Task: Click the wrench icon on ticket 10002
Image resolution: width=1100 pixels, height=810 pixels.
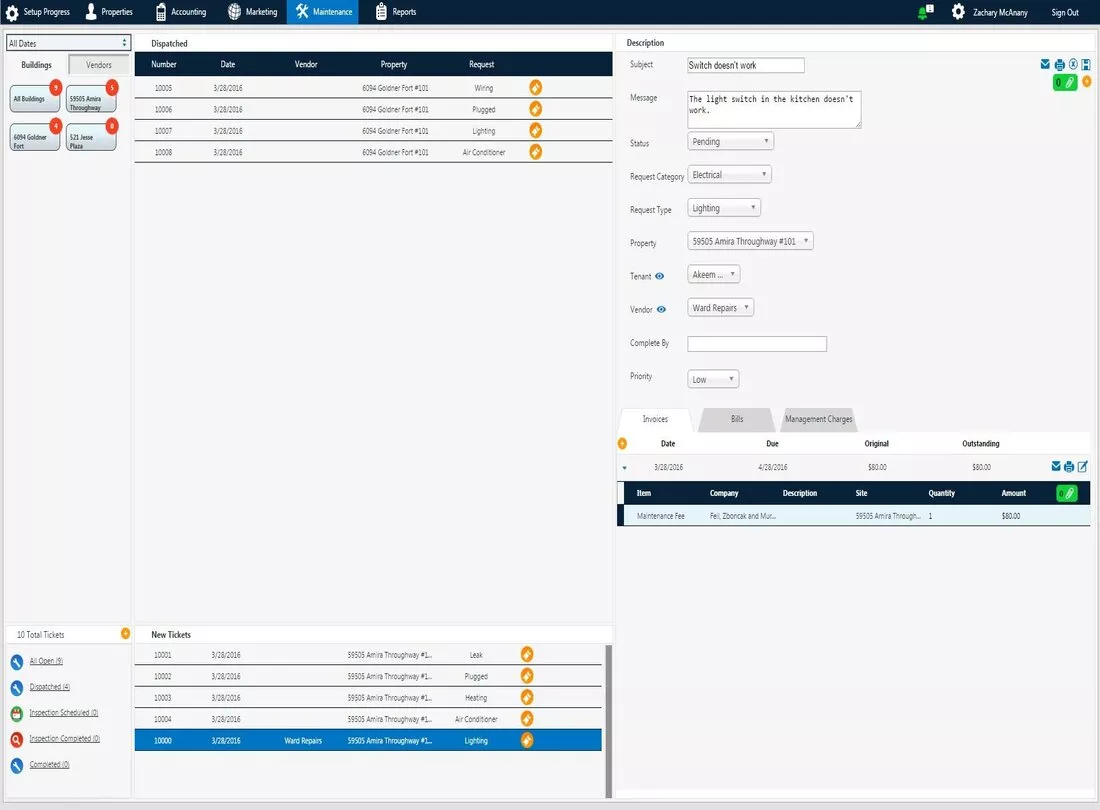Action: [527, 676]
